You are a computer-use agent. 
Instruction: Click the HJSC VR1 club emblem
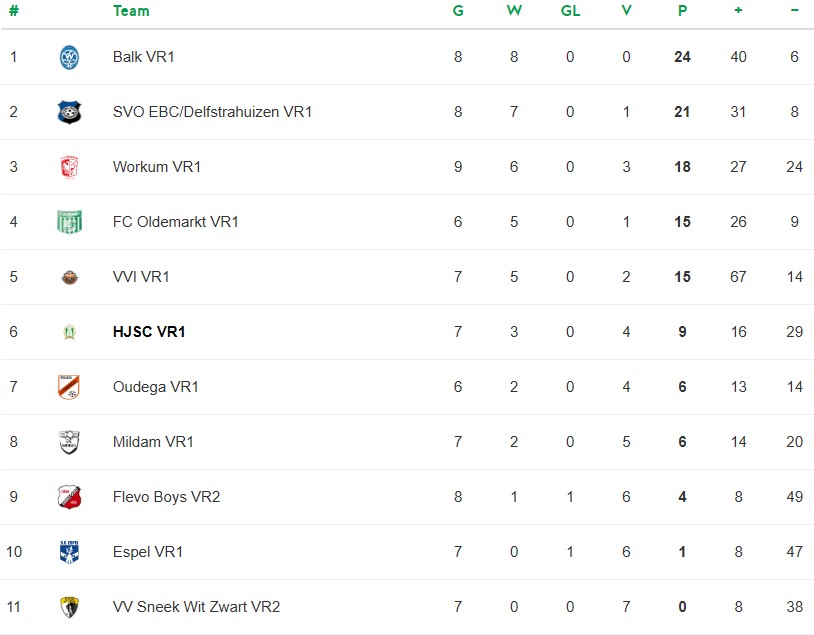click(x=69, y=332)
